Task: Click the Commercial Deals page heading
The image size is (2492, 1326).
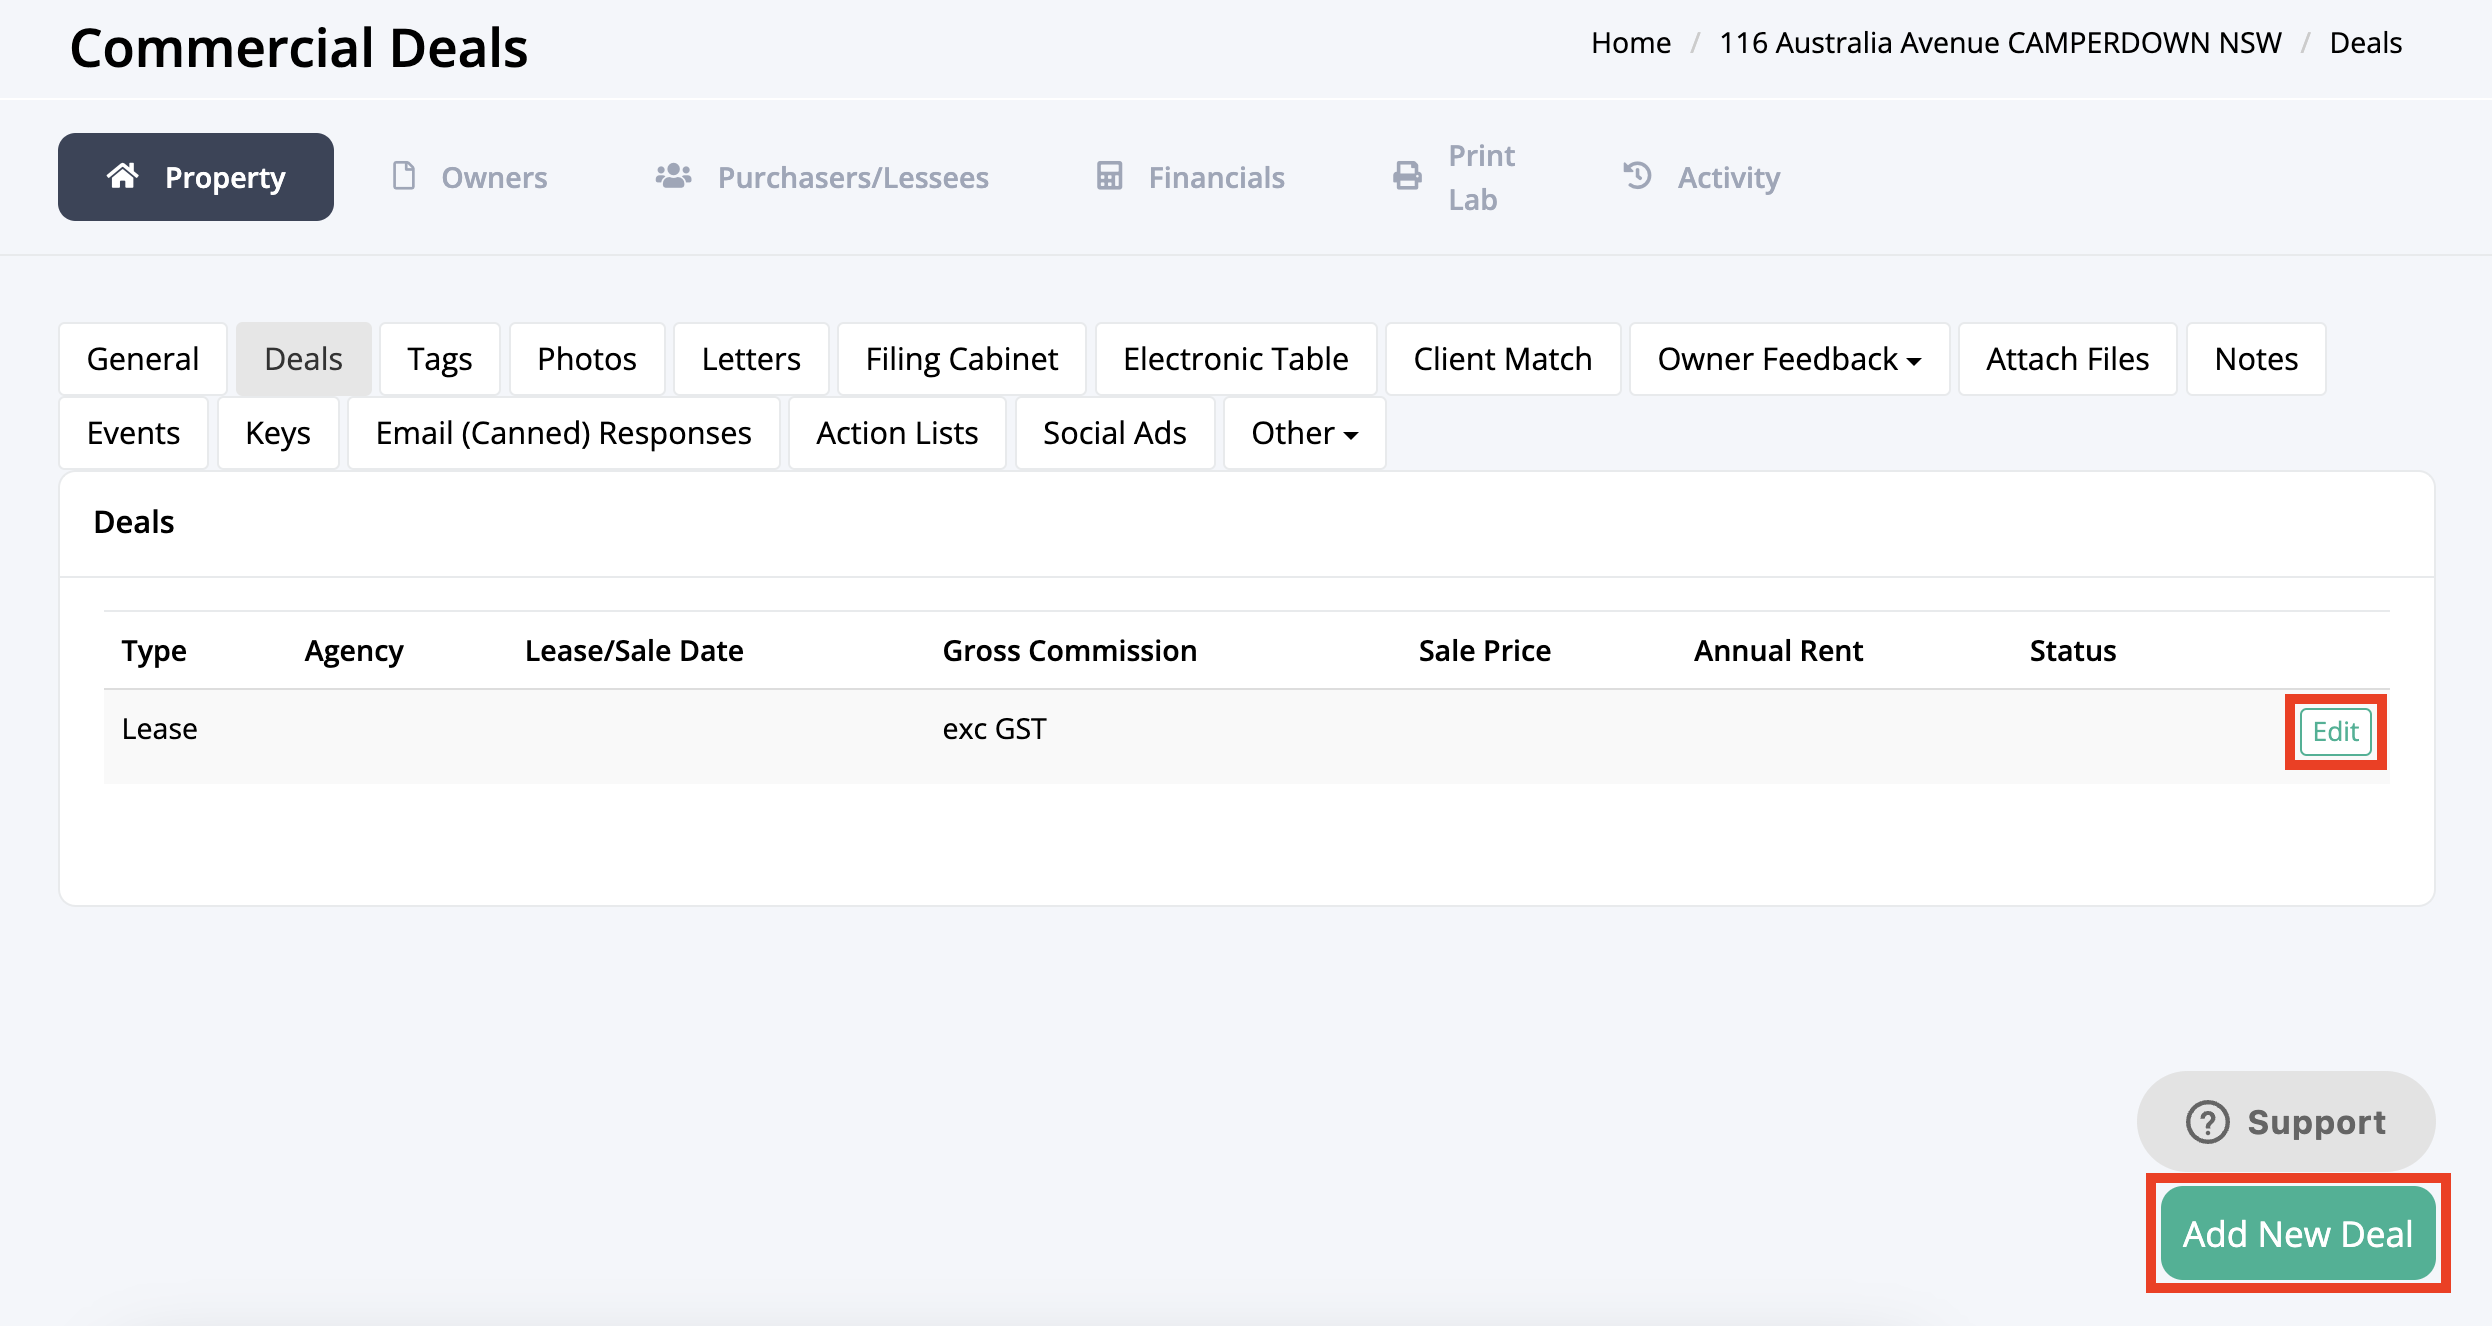Action: pos(299,48)
